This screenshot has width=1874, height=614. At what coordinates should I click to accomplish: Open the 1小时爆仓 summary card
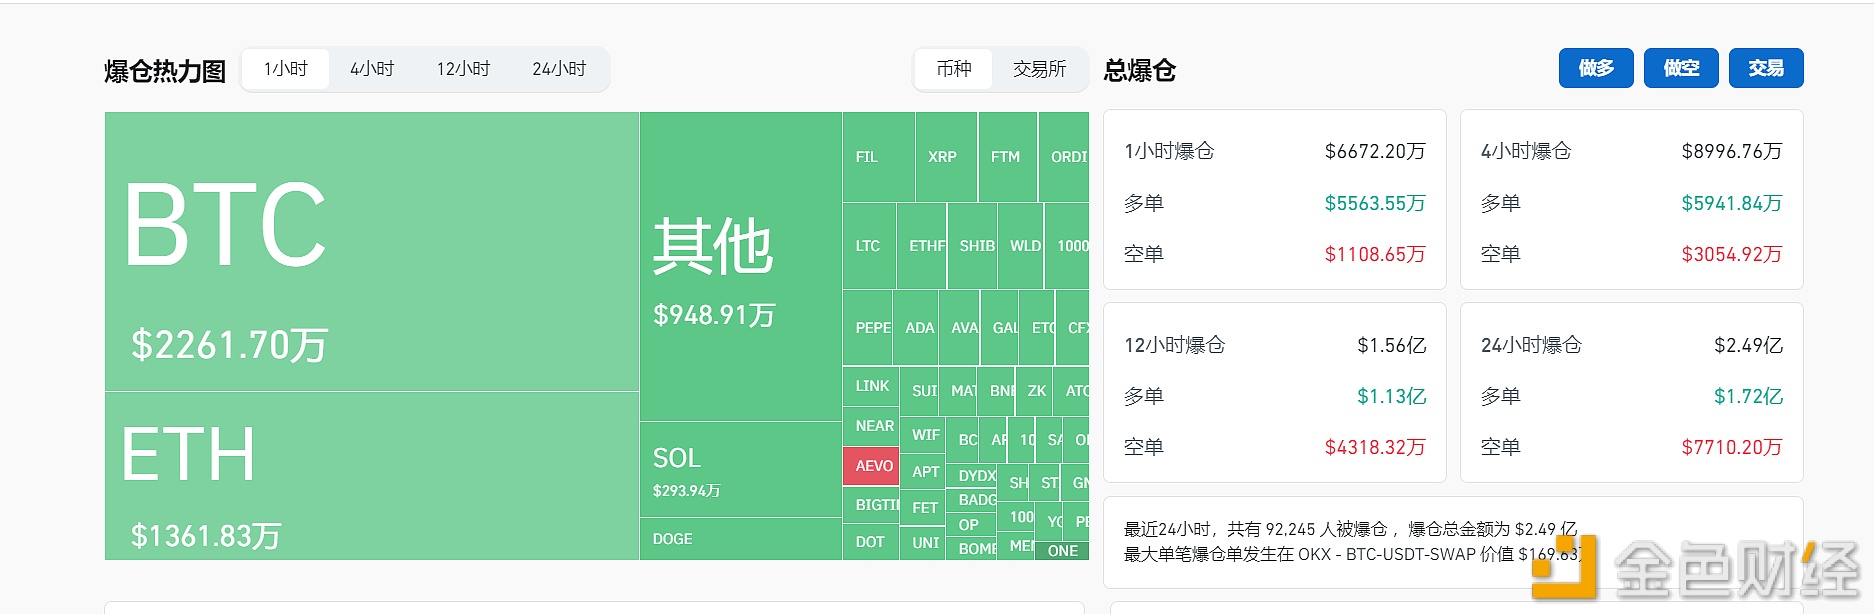click(x=1274, y=200)
